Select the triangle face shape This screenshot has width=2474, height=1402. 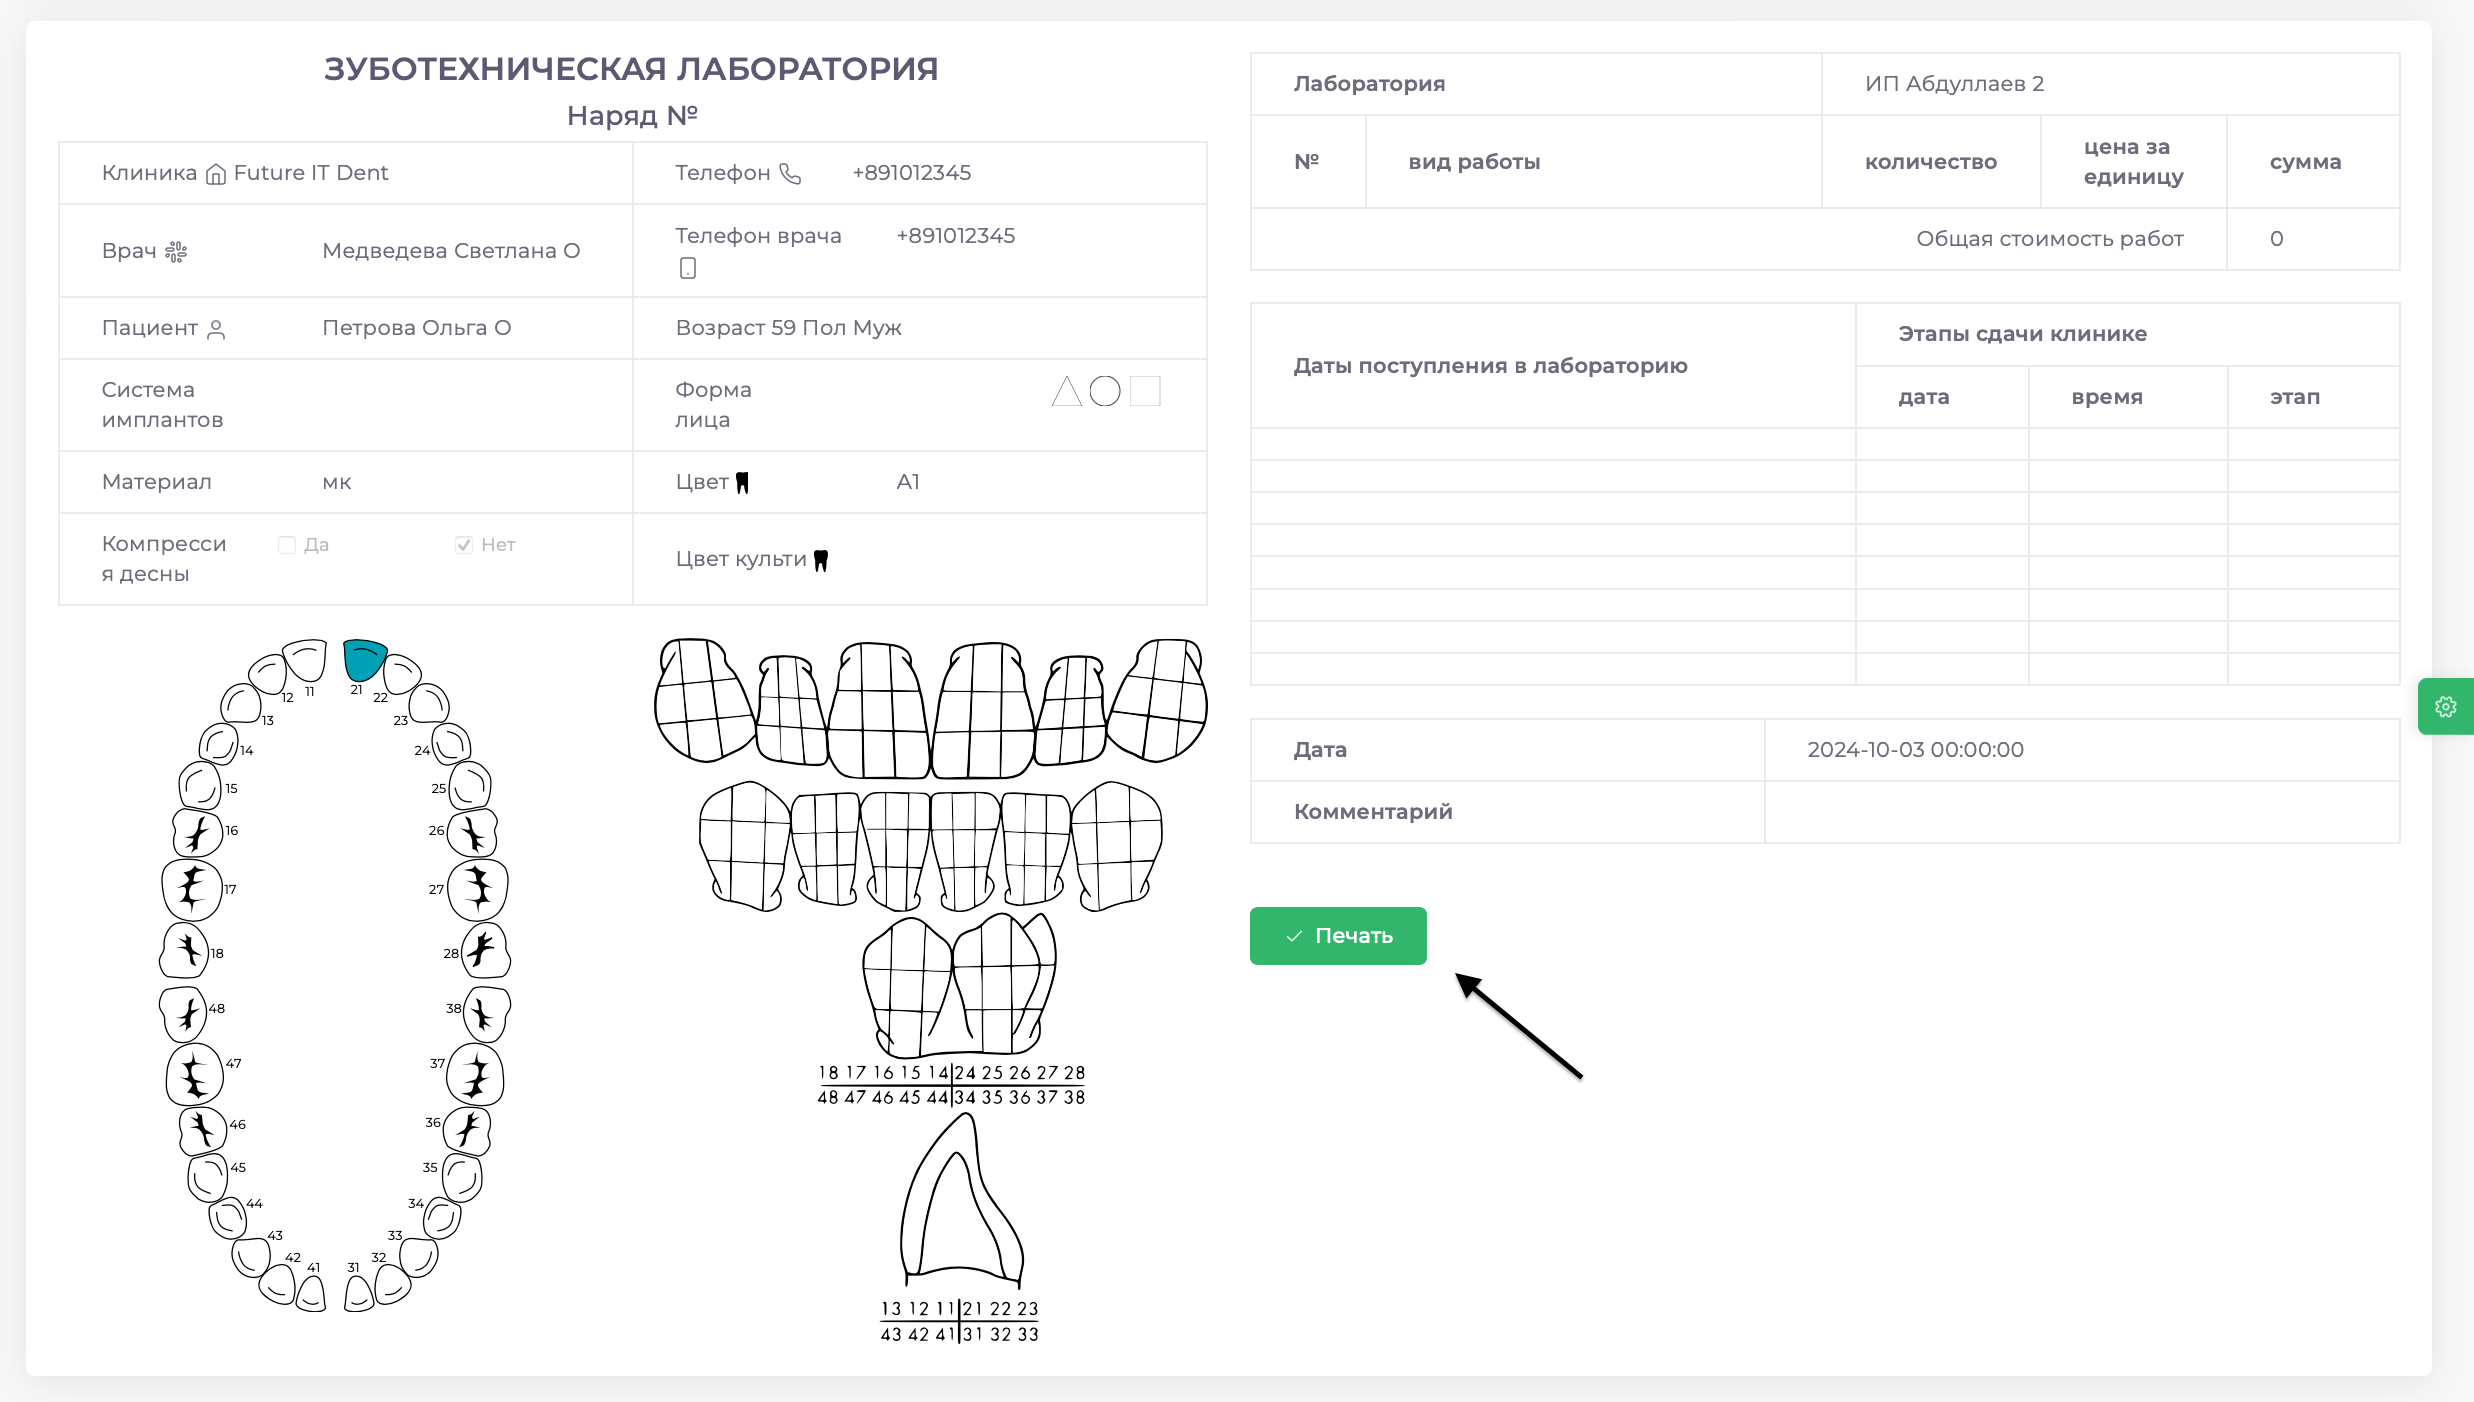[x=1067, y=391]
